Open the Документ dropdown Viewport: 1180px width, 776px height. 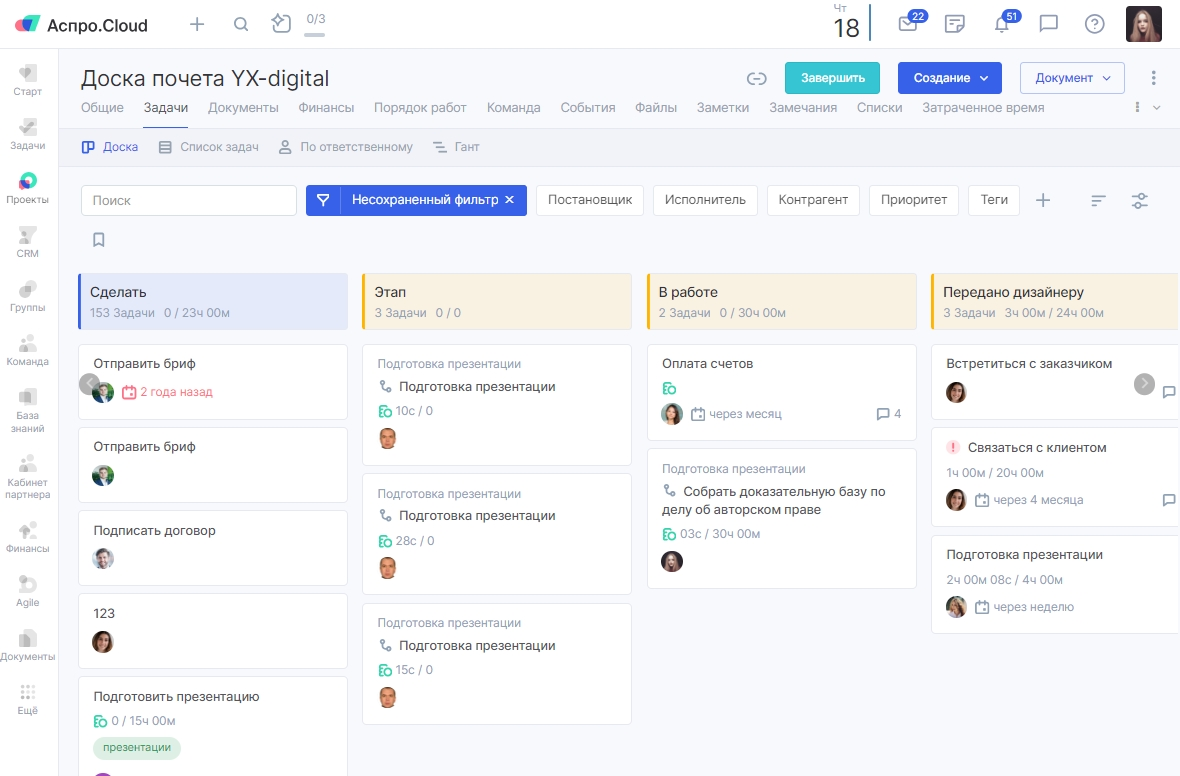[x=1072, y=78]
